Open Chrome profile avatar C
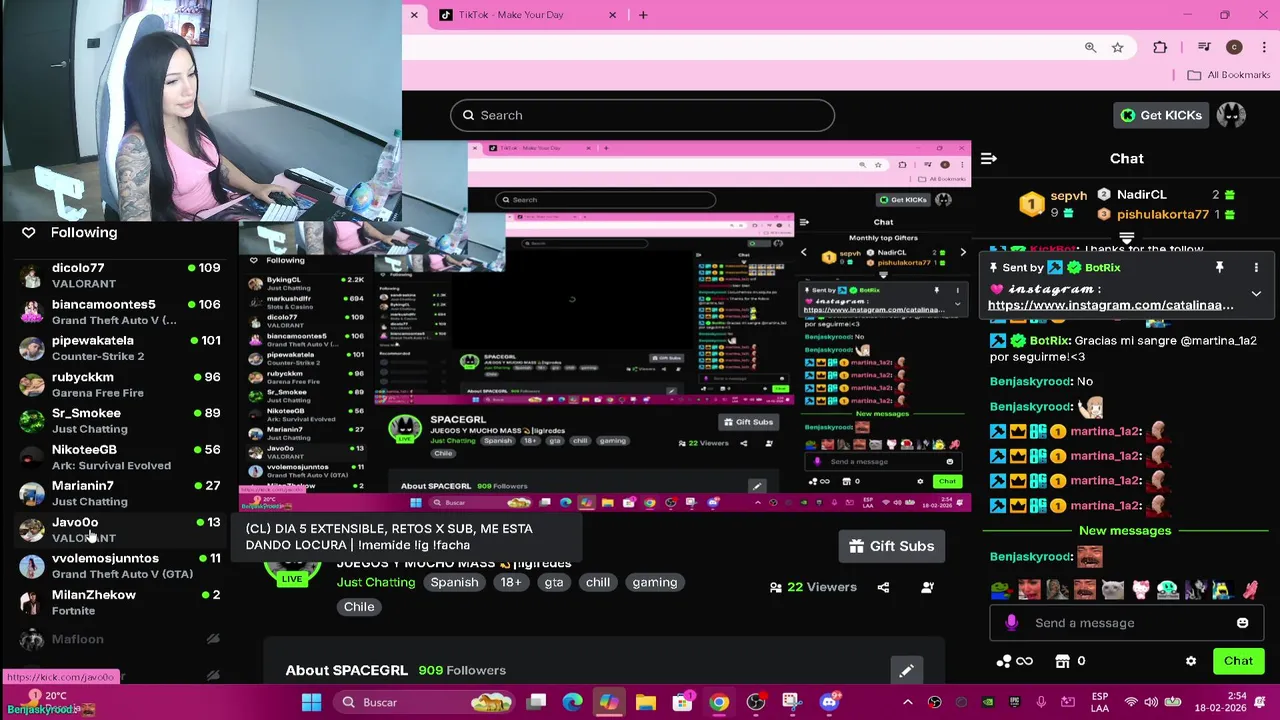 [1234, 47]
